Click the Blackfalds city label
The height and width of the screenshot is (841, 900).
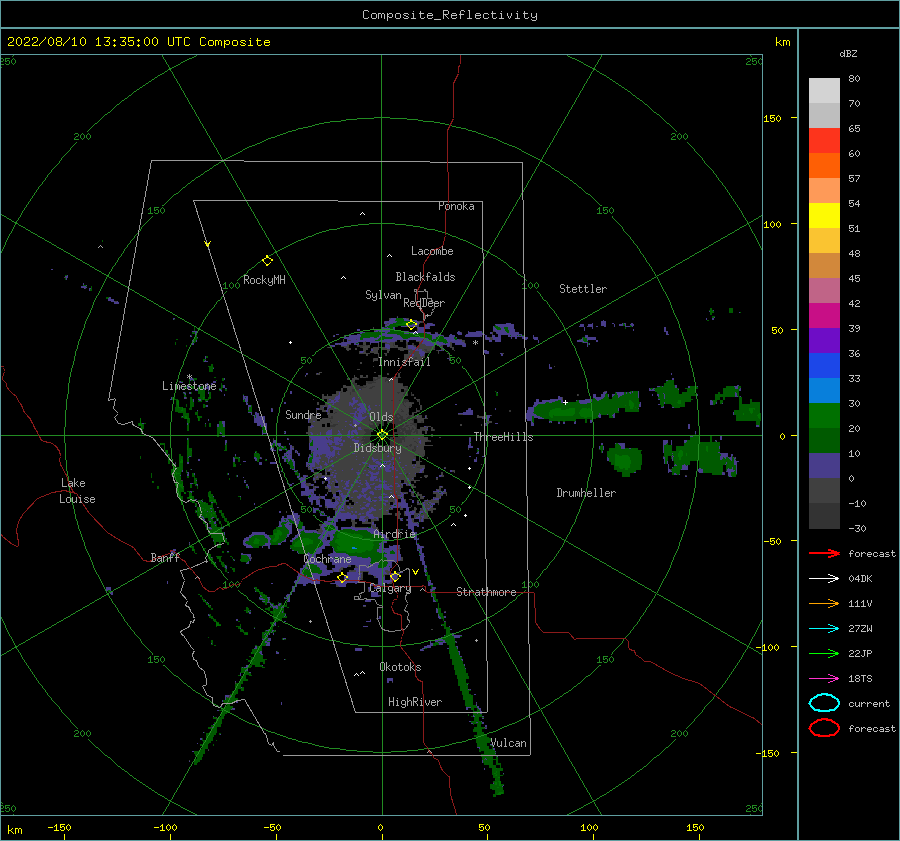click(x=425, y=277)
